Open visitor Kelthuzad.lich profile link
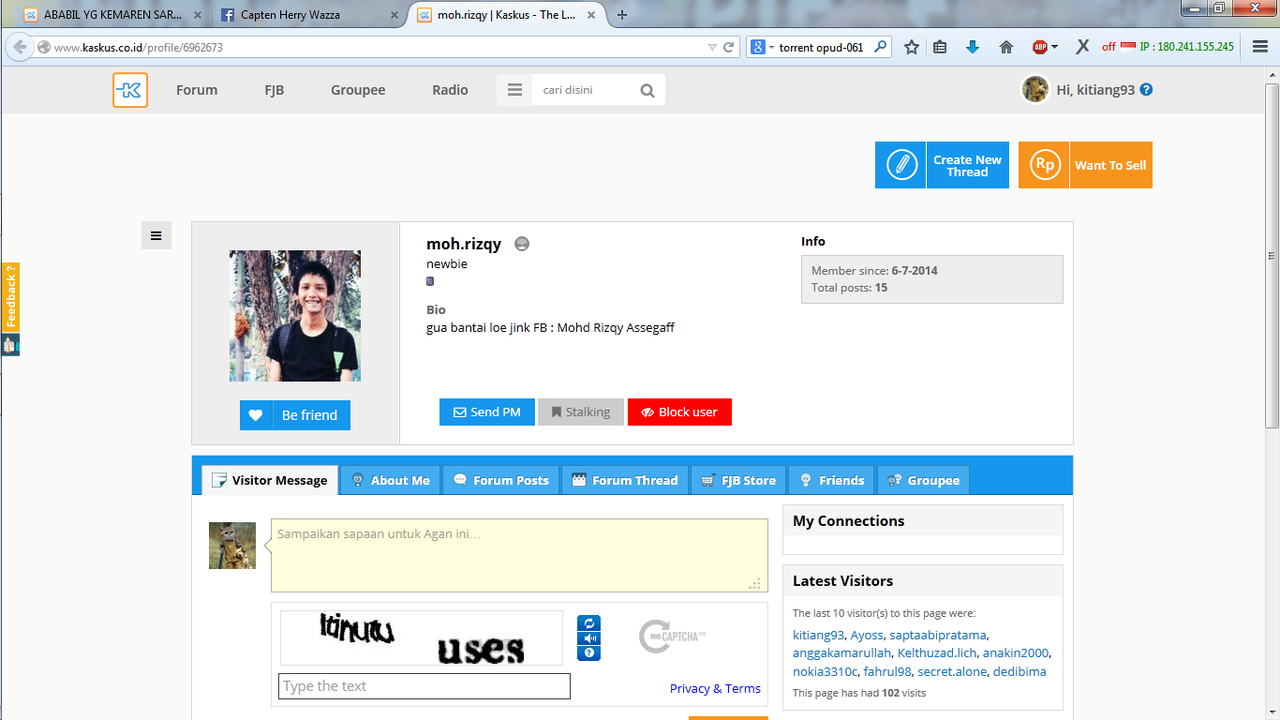This screenshot has width=1280, height=720. point(937,653)
